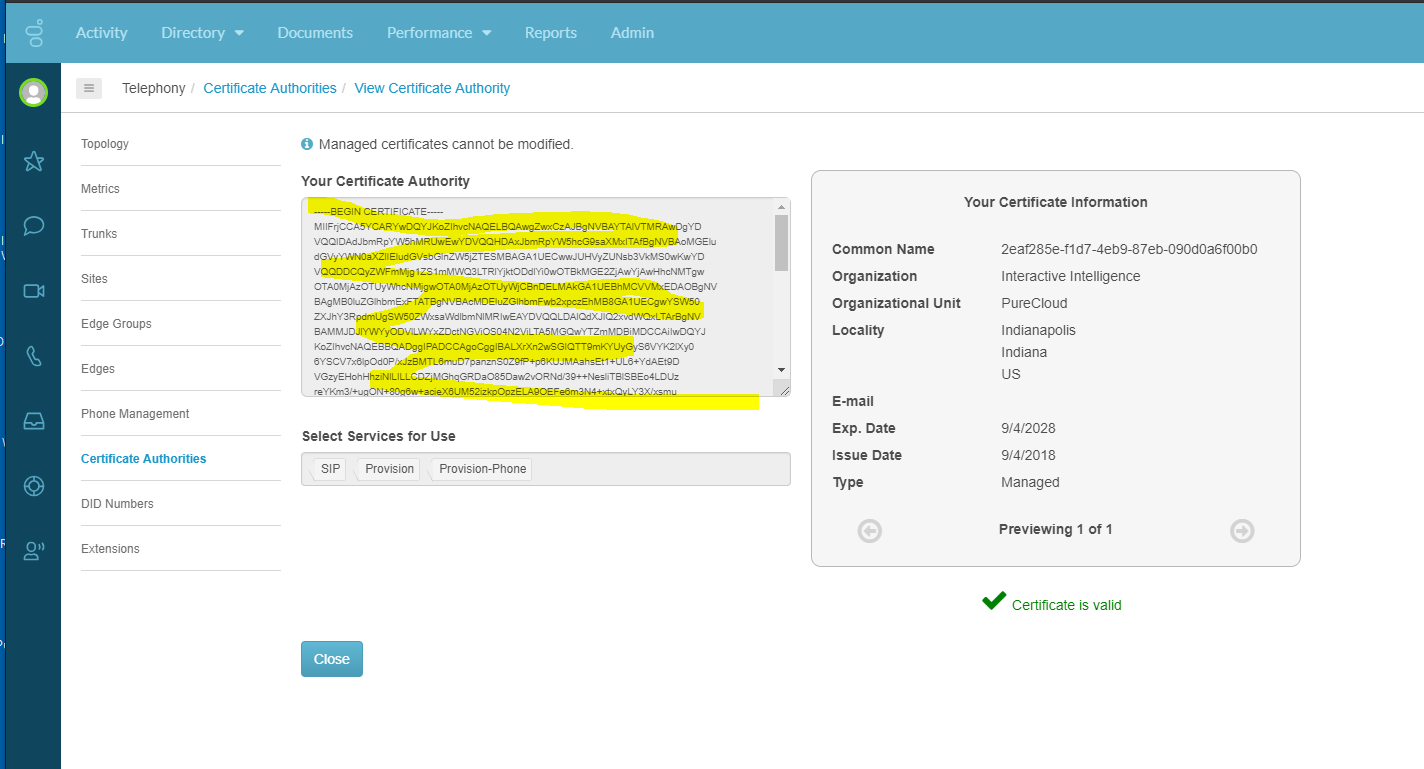Follow the View Certificate Authority breadcrumb link

click(432, 88)
